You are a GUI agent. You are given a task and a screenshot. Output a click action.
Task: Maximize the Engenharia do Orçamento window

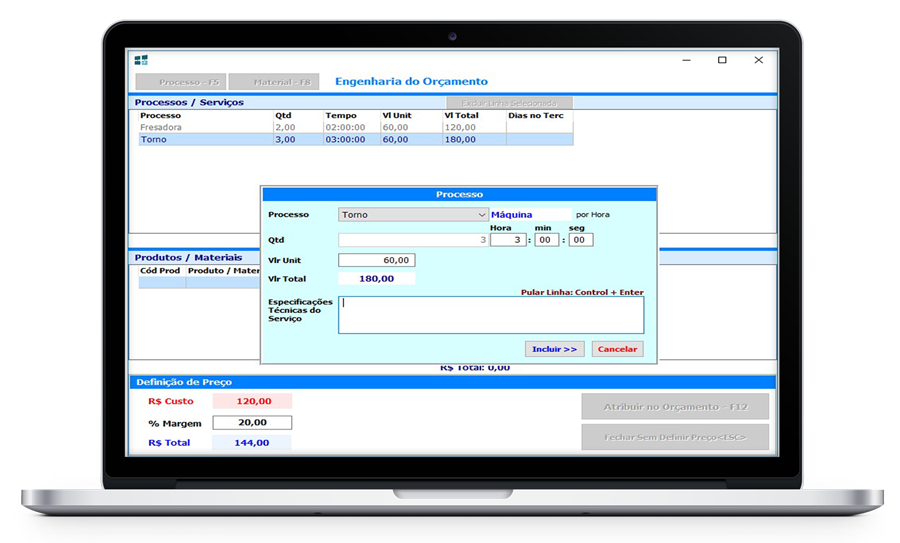point(722,60)
